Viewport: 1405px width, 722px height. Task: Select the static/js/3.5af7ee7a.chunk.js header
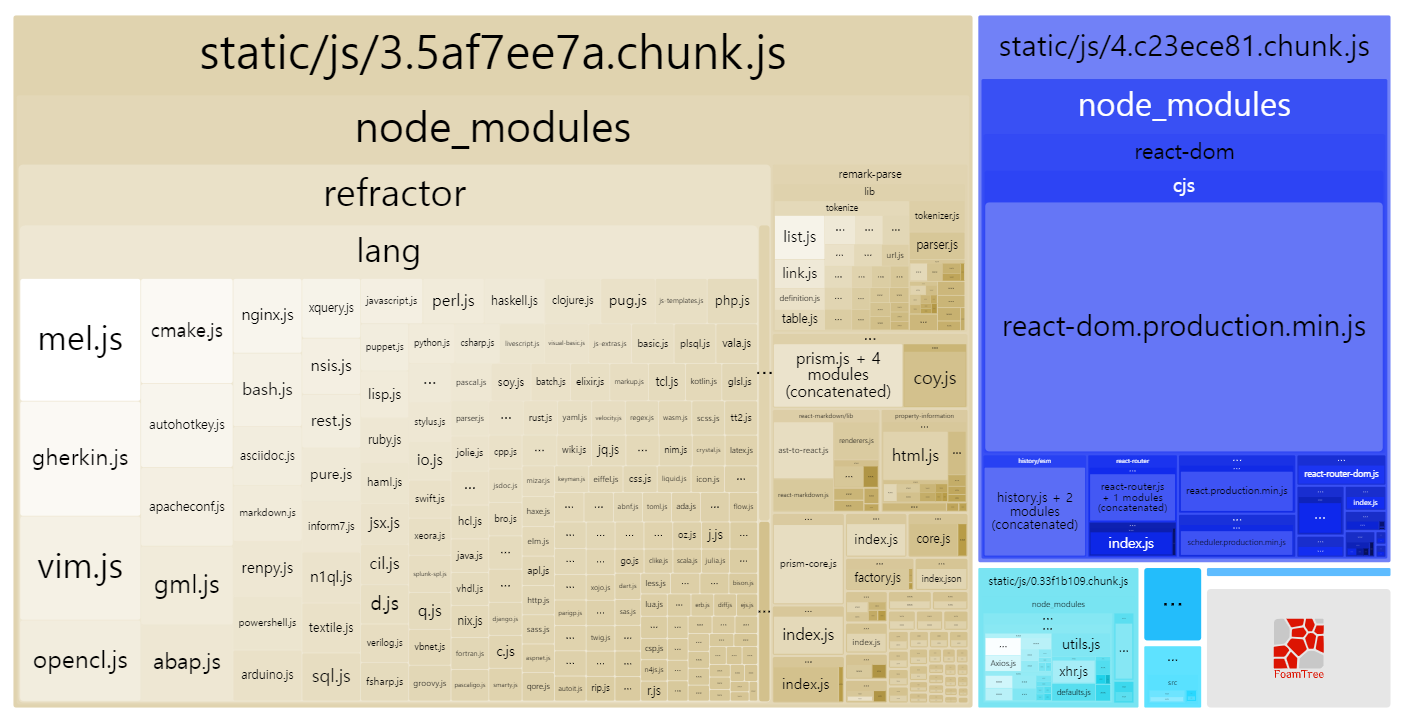tap(493, 54)
